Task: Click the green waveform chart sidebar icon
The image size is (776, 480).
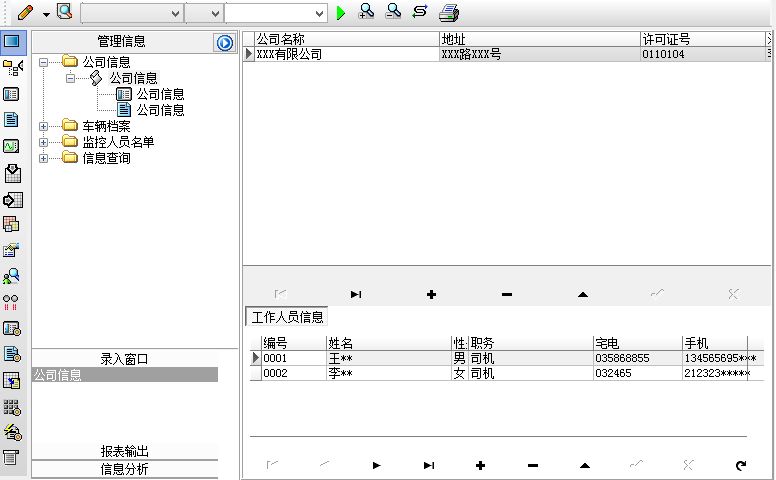Action: point(11,146)
